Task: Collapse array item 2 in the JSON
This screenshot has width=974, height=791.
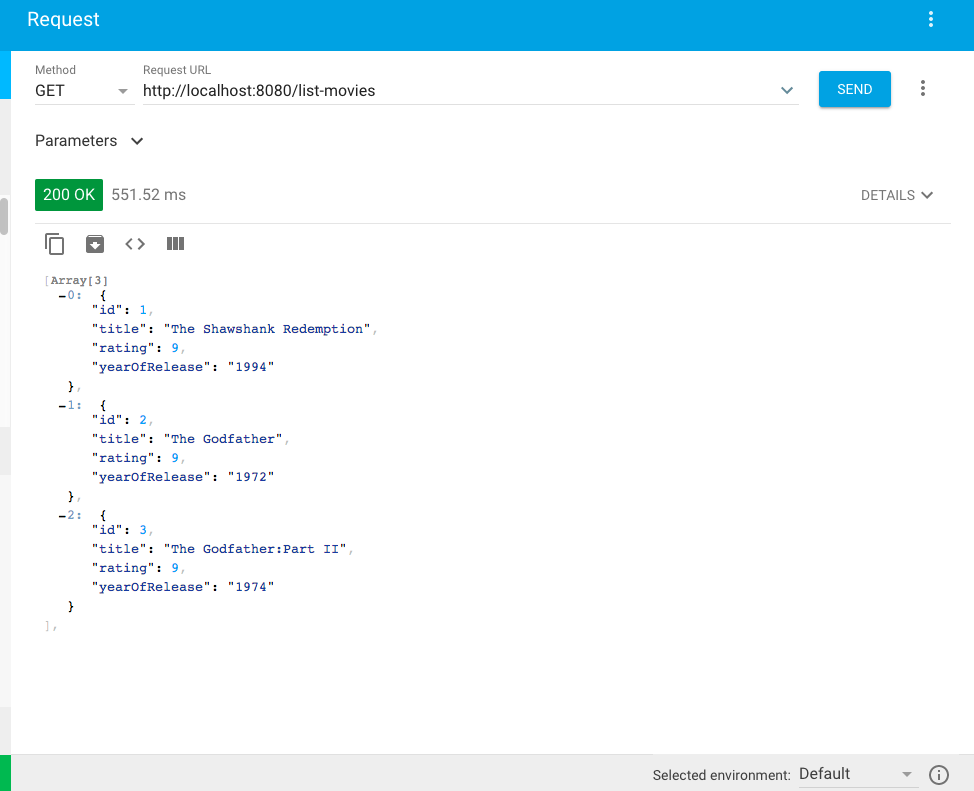Action: coord(62,516)
